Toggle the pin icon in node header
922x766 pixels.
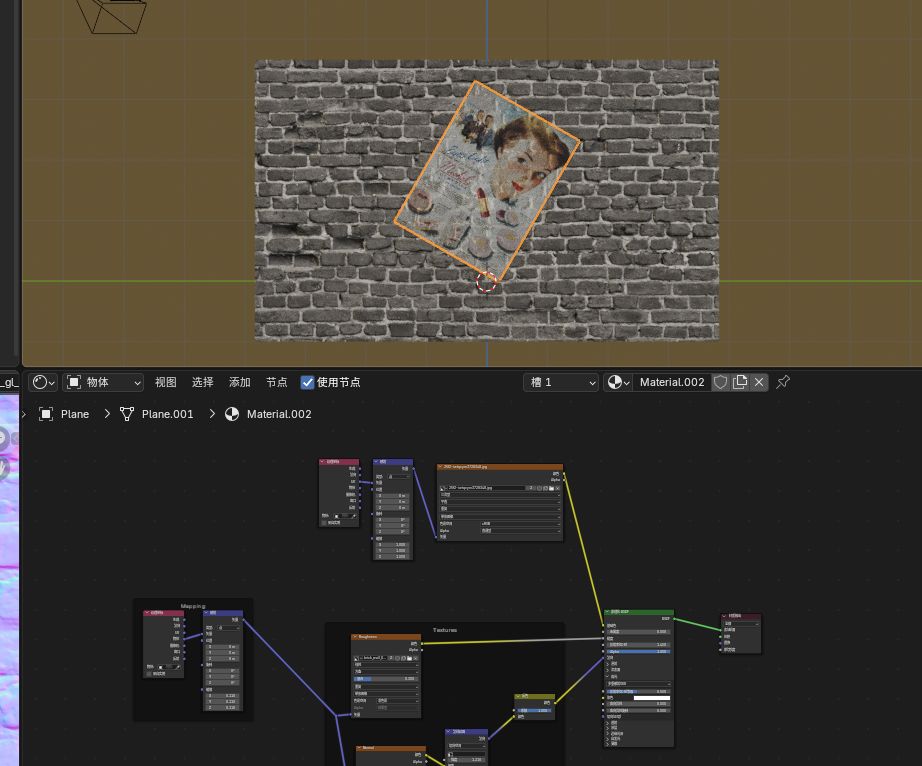pyautogui.click(x=783, y=382)
